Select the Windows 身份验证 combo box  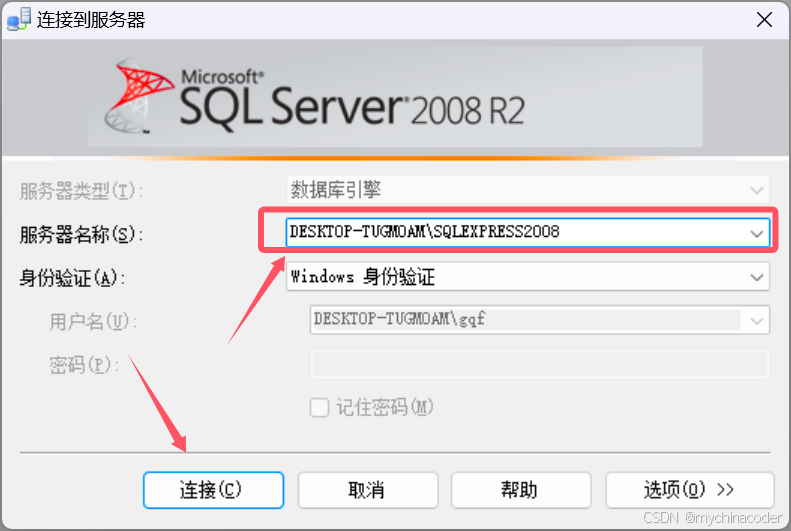pos(528,276)
